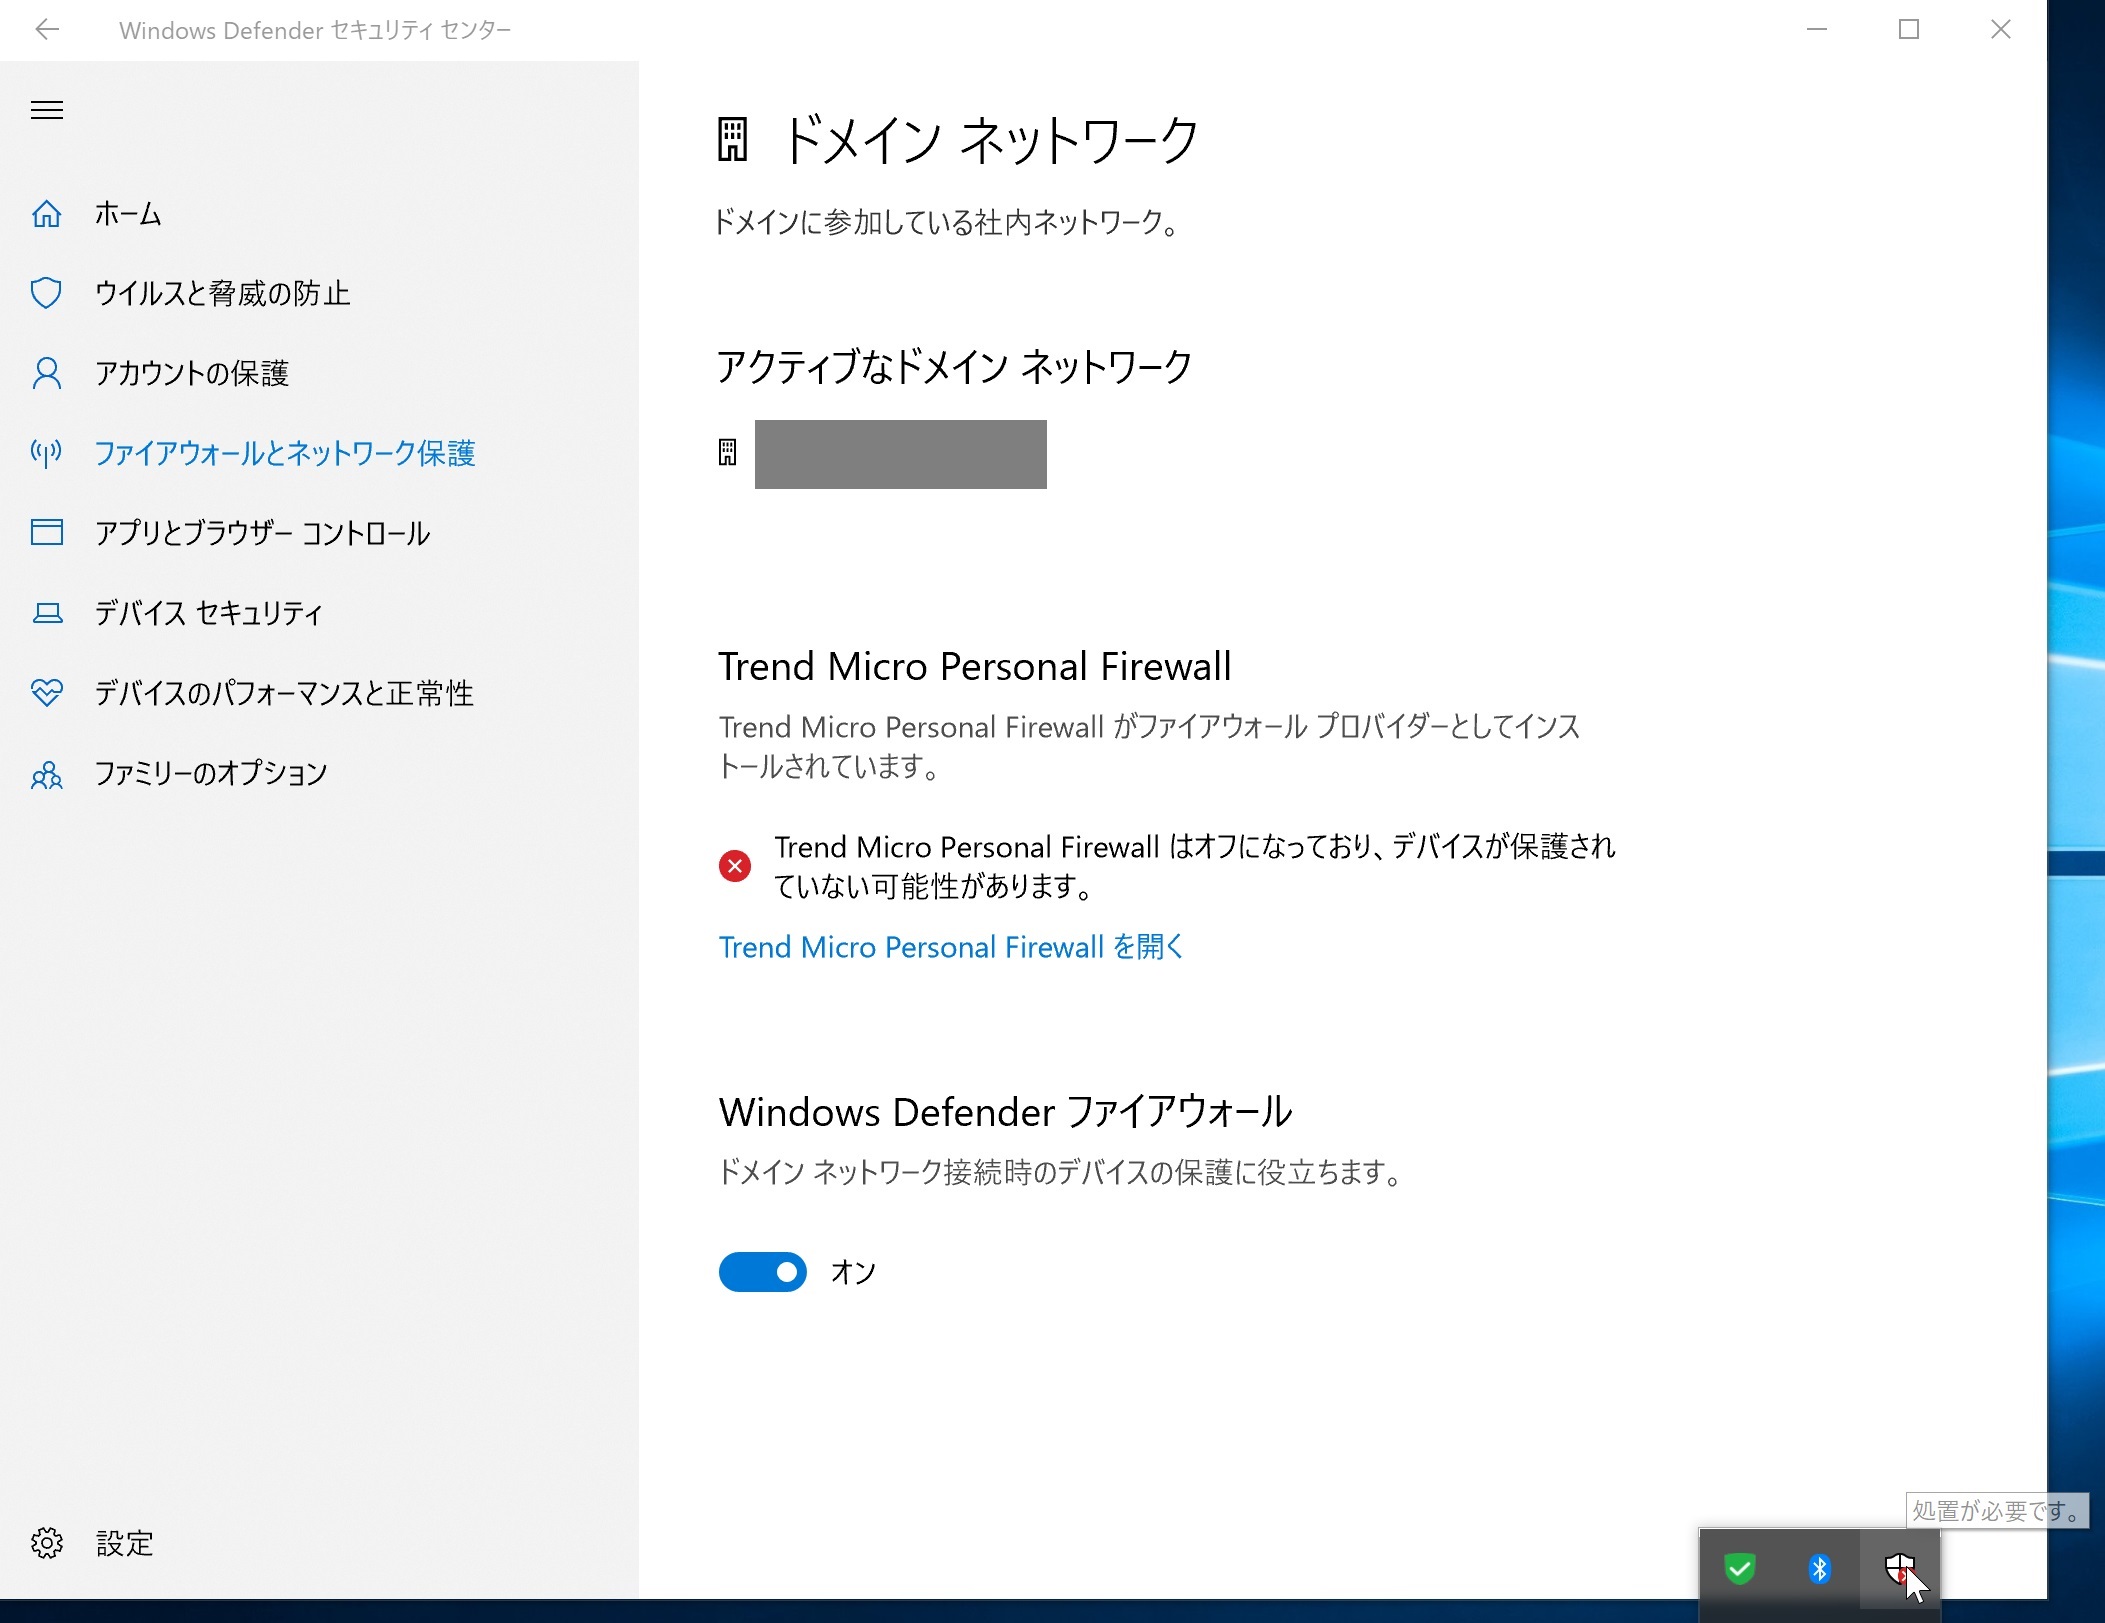Click the device security laptop icon

coord(47,613)
